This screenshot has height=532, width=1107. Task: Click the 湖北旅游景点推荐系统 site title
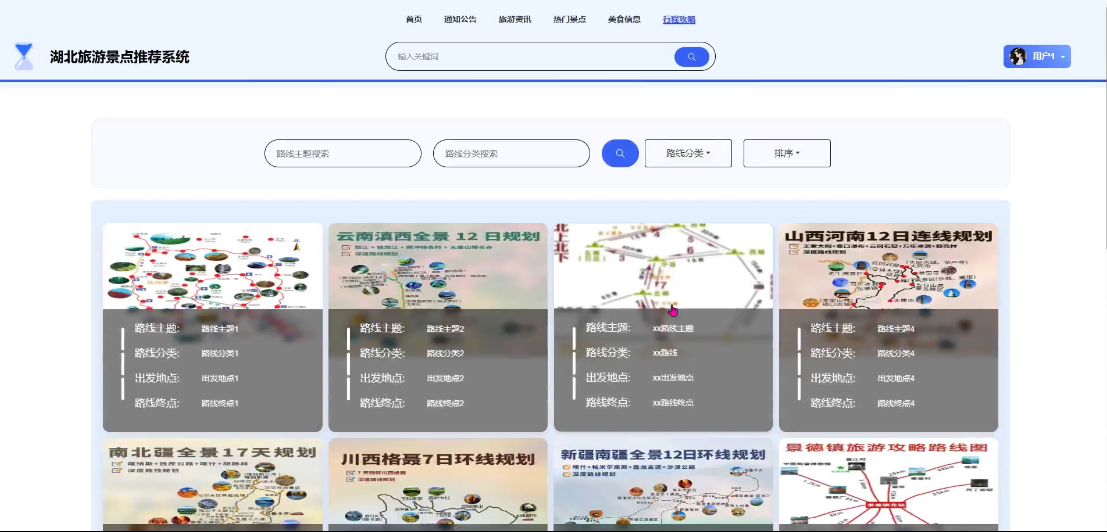(x=119, y=57)
